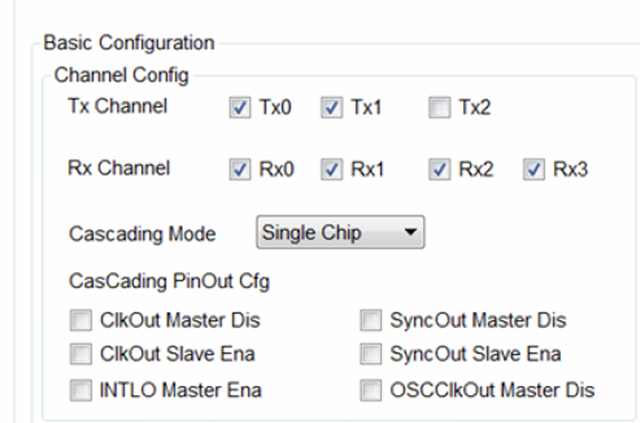The width and height of the screenshot is (640, 423).
Task: Tick the INTLO Master Ena box
Action: (79, 389)
